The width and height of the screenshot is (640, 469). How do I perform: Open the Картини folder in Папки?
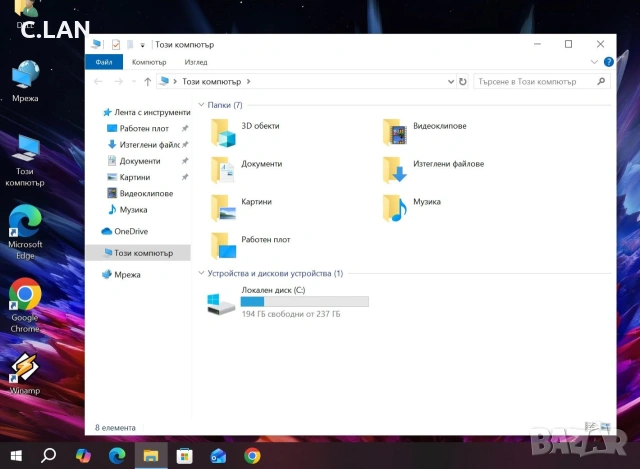(x=223, y=208)
